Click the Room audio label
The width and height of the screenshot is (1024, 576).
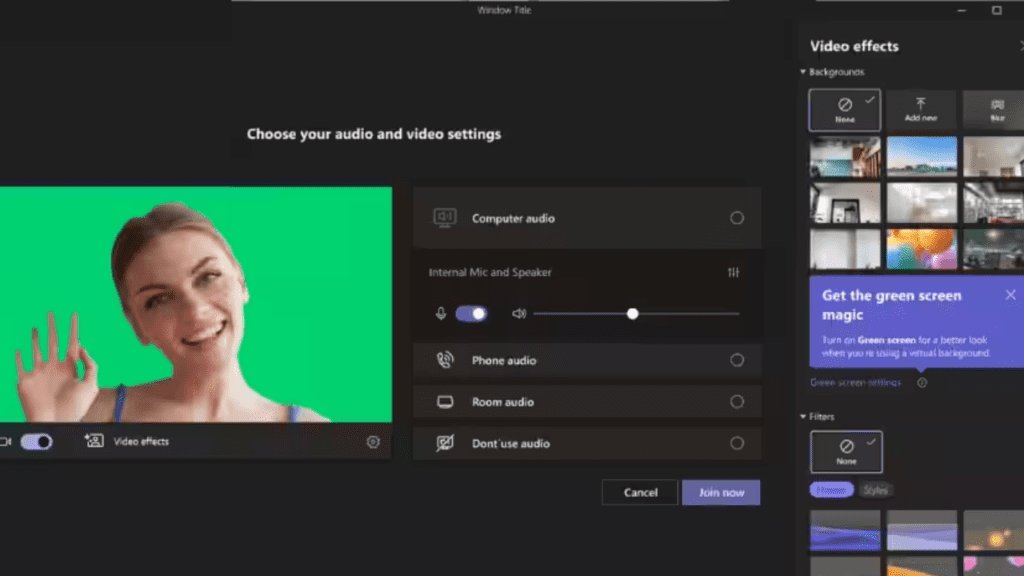(503, 402)
